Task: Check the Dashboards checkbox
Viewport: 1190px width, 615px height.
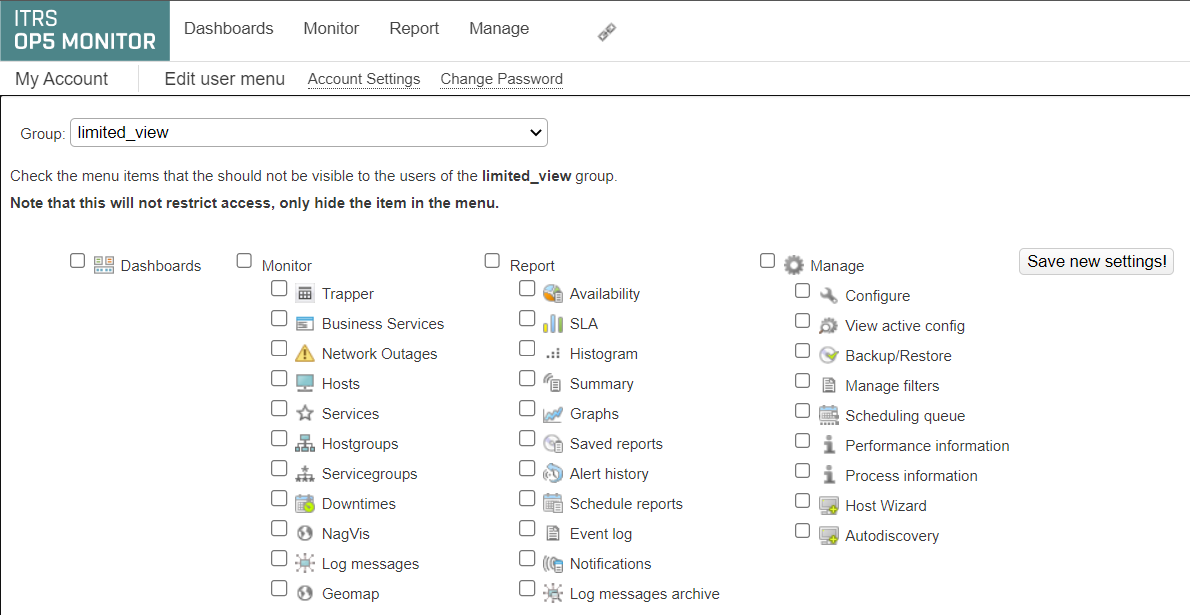Action: click(x=77, y=260)
